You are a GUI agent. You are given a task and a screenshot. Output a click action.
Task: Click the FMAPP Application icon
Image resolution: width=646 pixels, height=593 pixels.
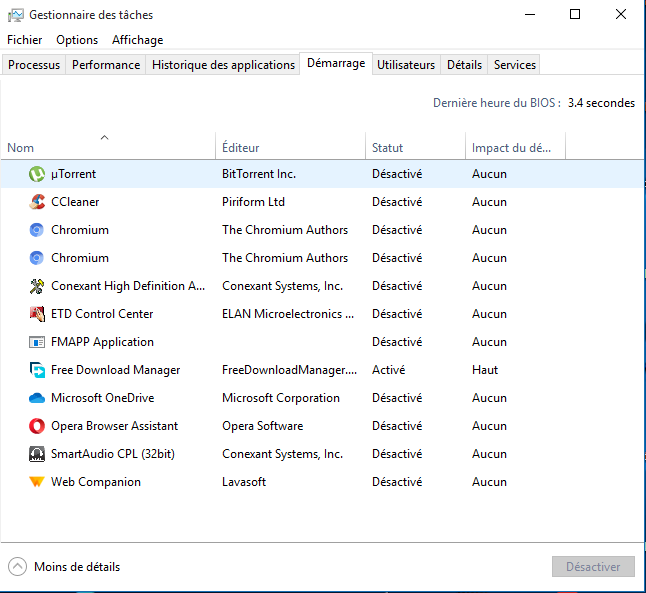click(37, 342)
